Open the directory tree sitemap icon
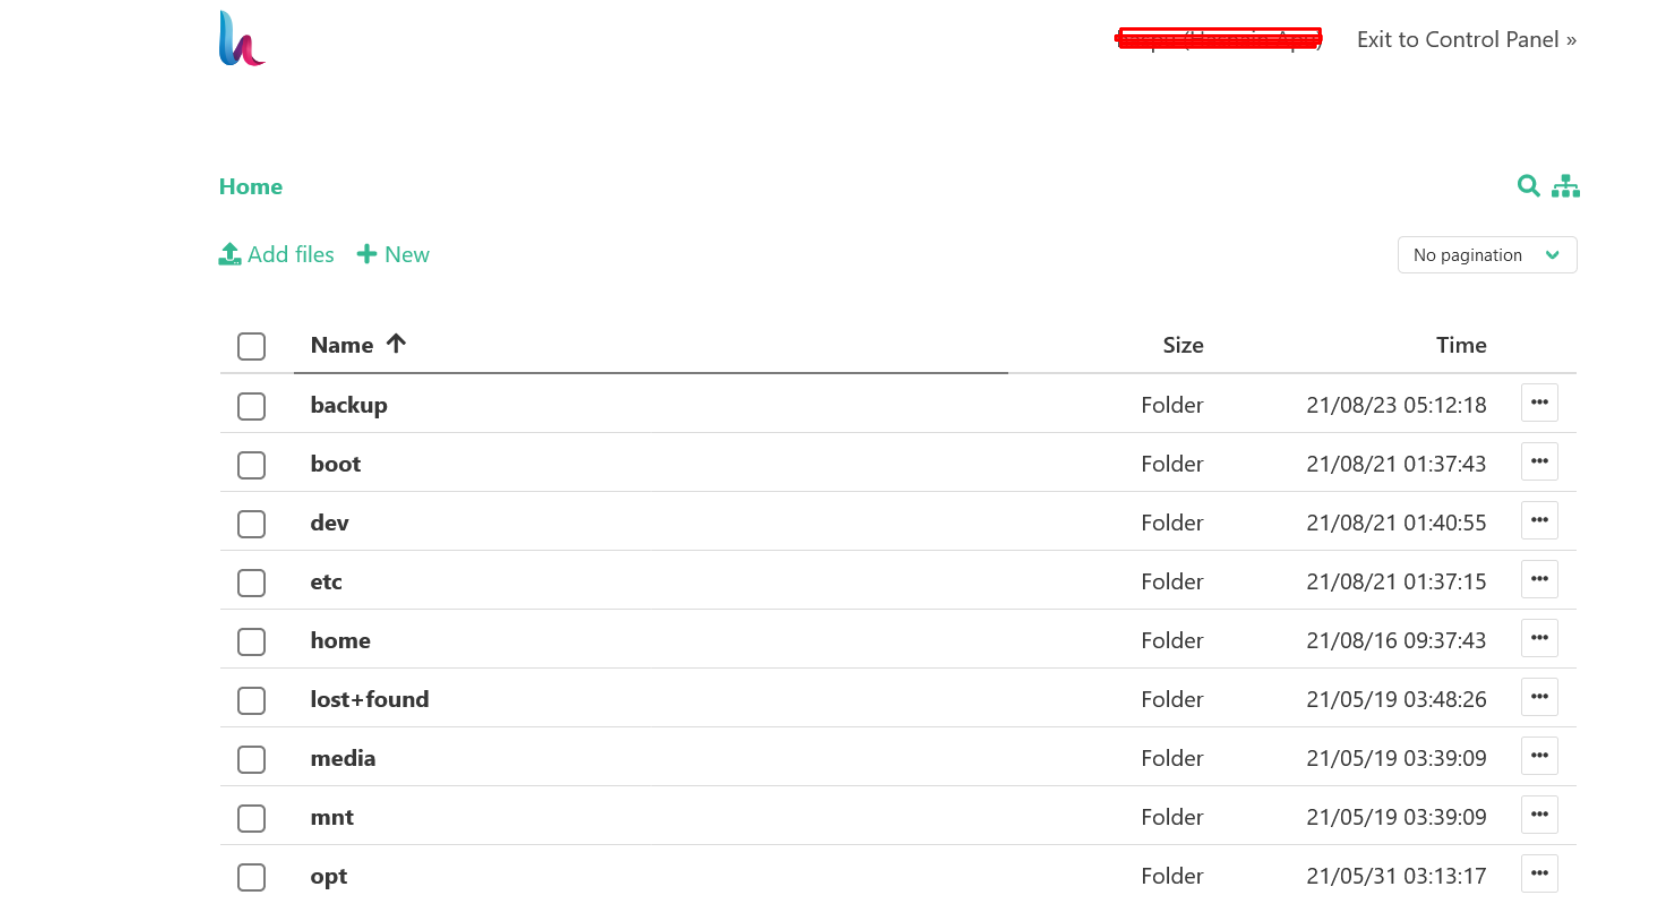1671x902 pixels. tap(1565, 186)
